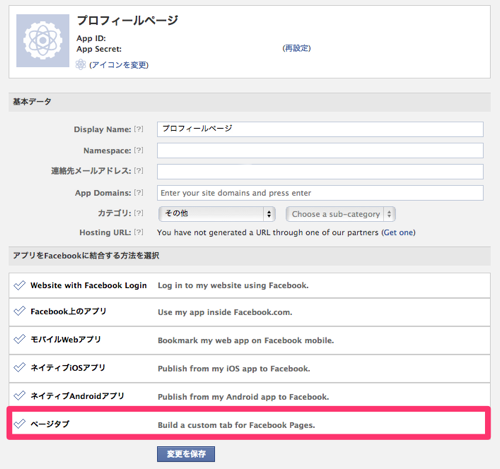This screenshot has height=469, width=500.
Task: Click the App Secret: label
Action: (x=99, y=49)
